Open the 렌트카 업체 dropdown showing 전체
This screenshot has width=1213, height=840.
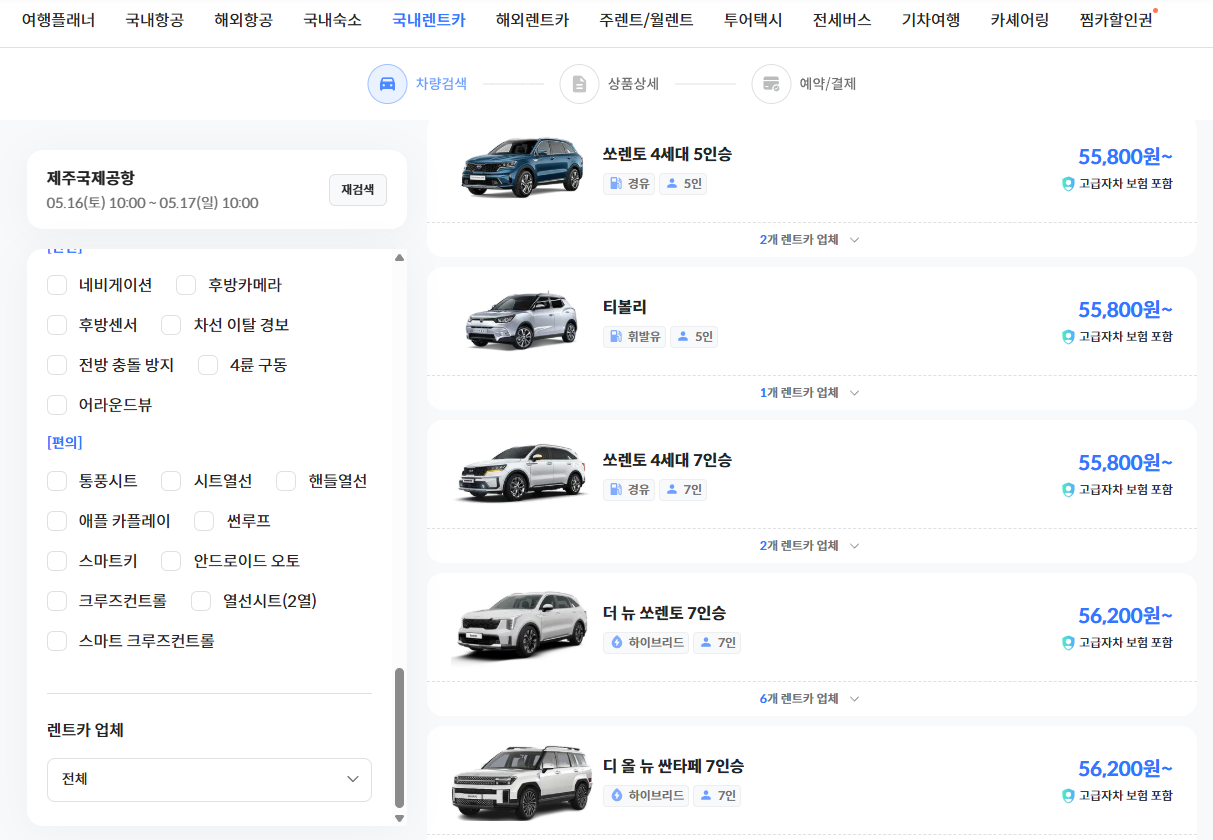pos(209,779)
